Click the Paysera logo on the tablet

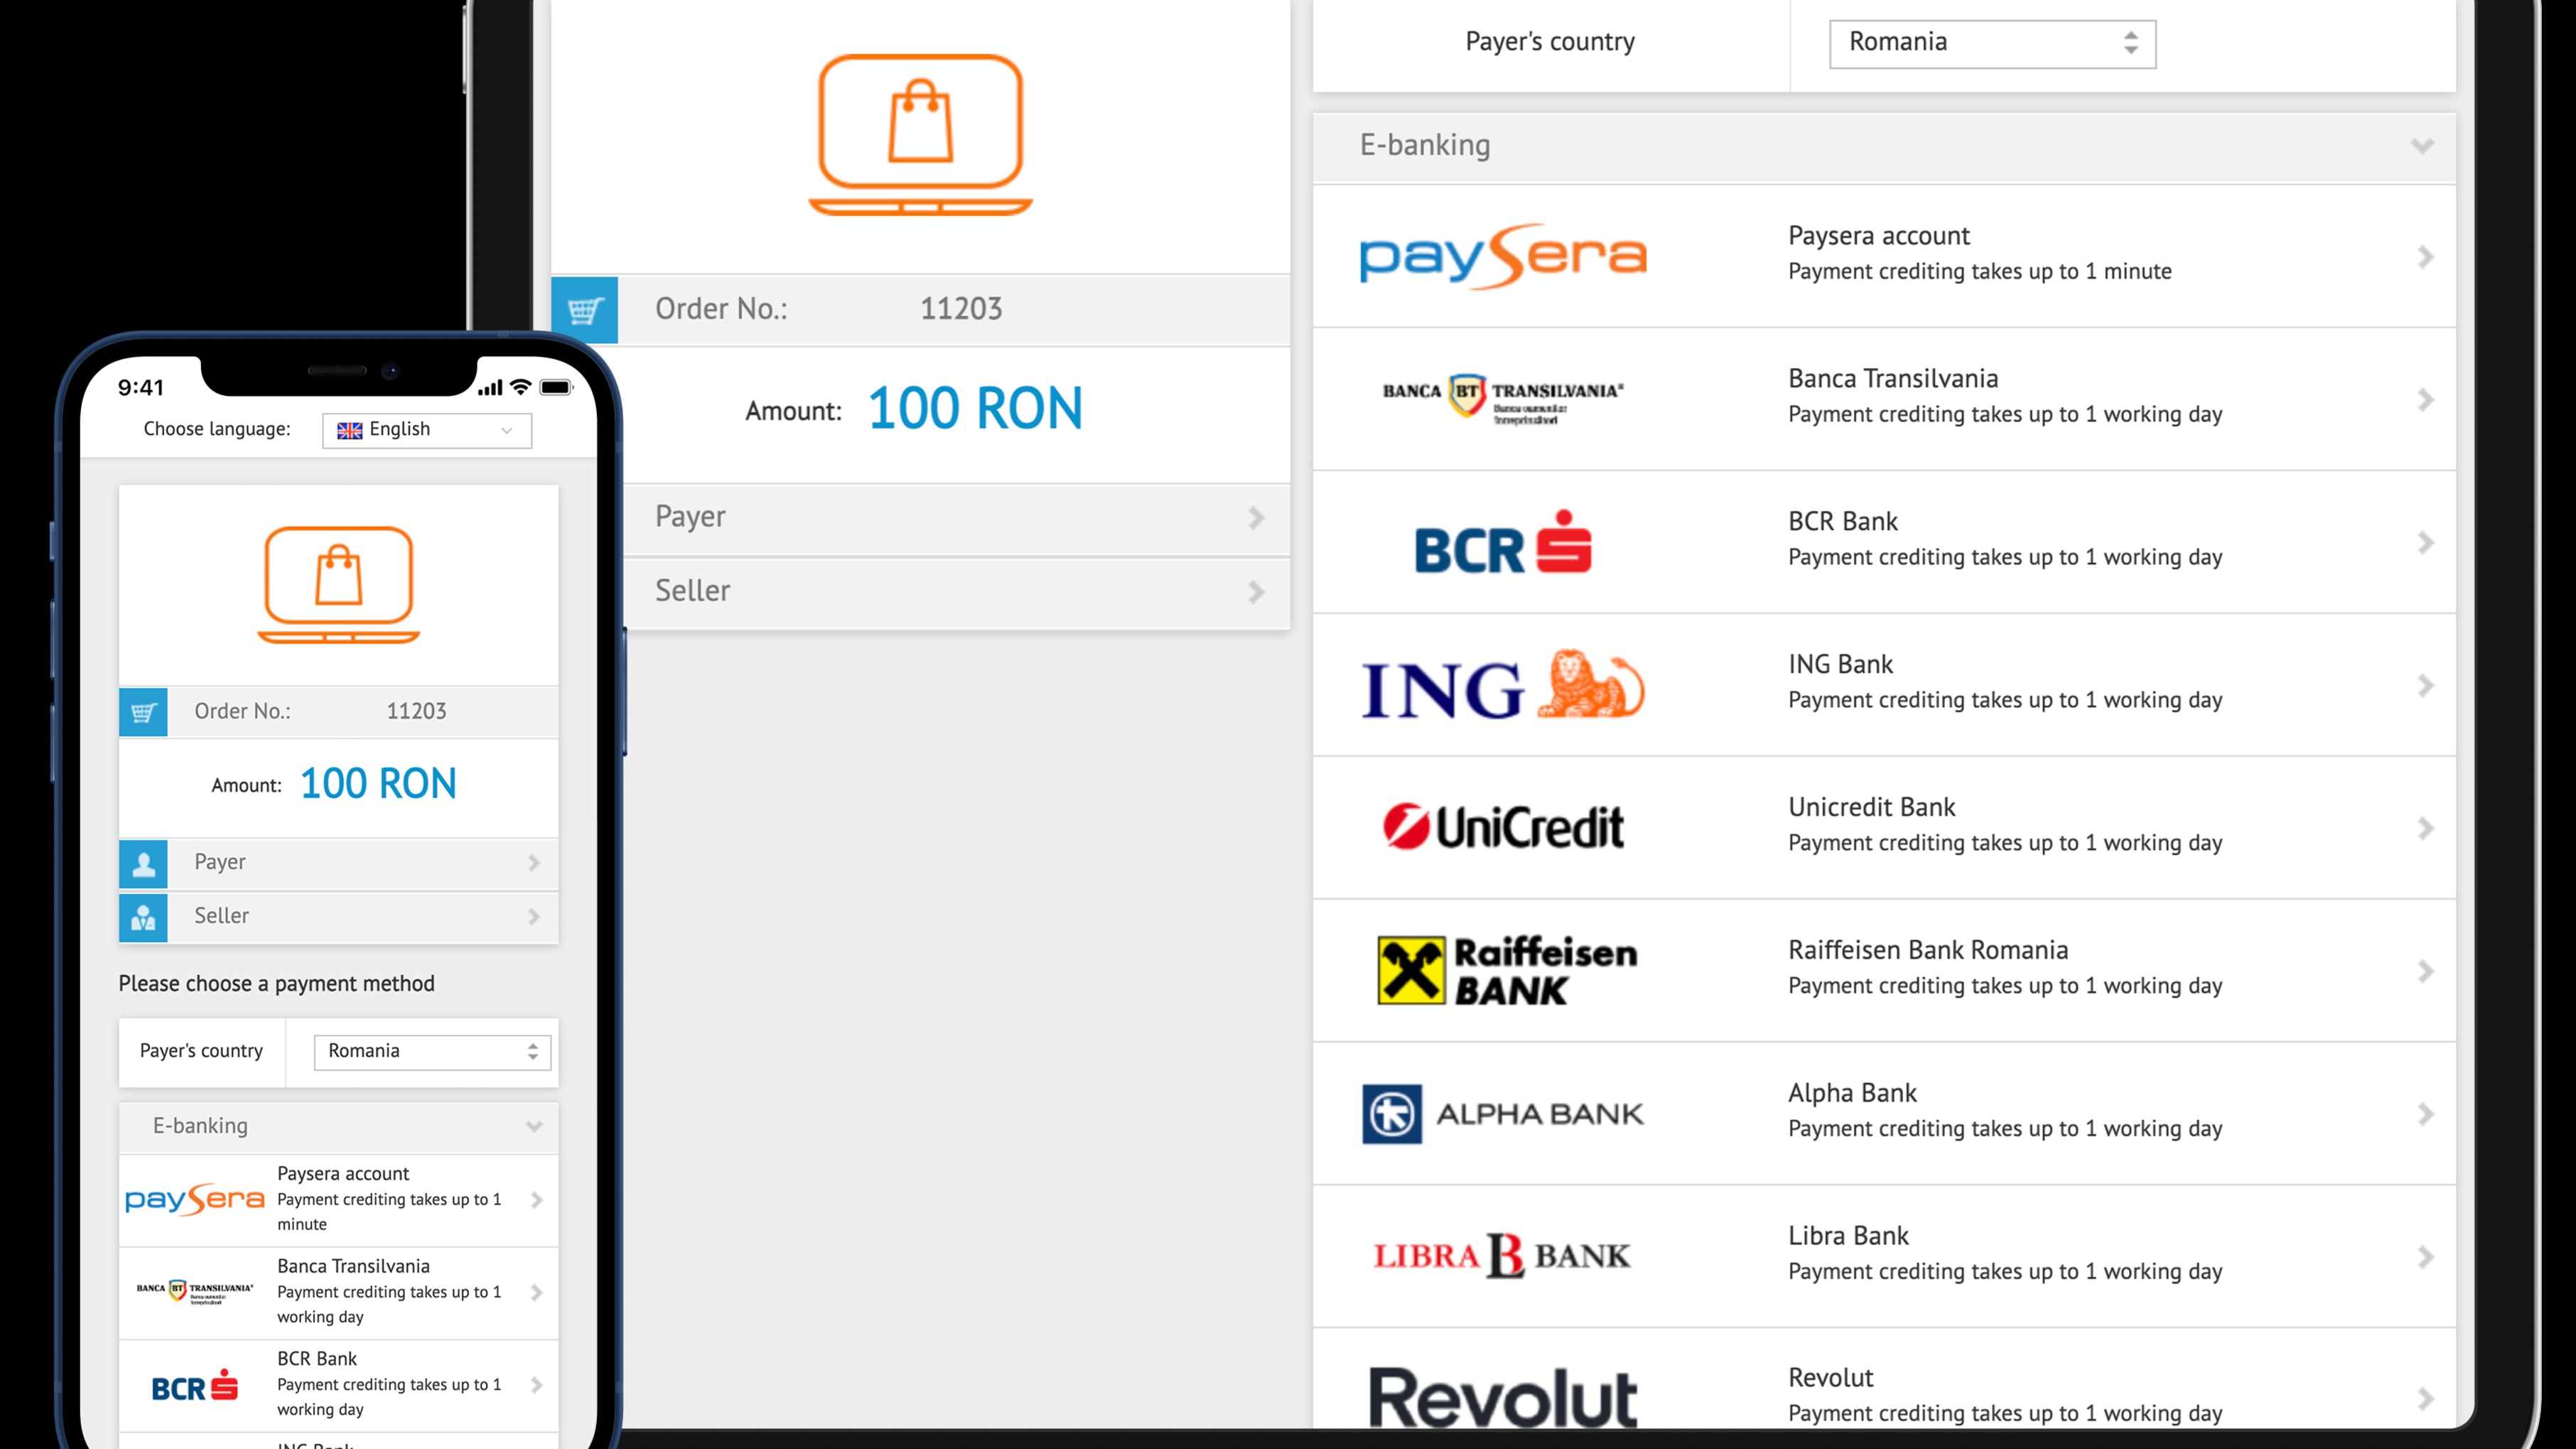(x=1503, y=256)
